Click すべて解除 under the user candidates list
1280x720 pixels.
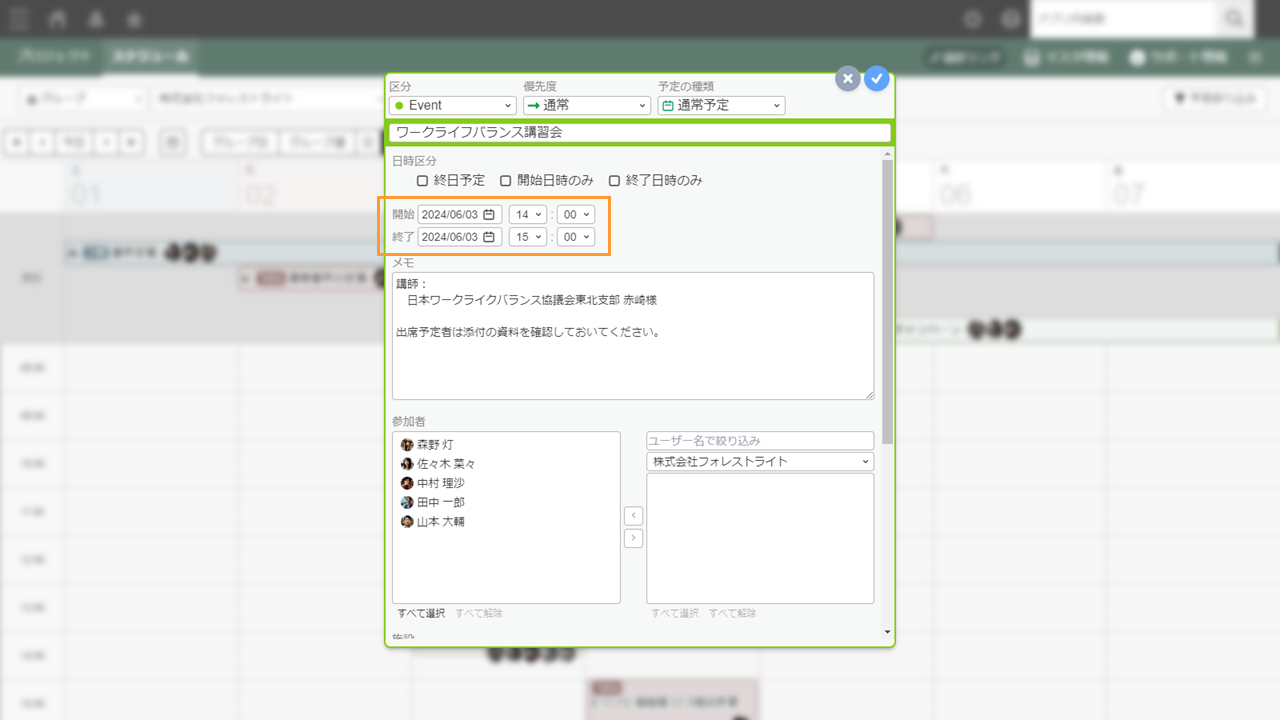[x=733, y=613]
